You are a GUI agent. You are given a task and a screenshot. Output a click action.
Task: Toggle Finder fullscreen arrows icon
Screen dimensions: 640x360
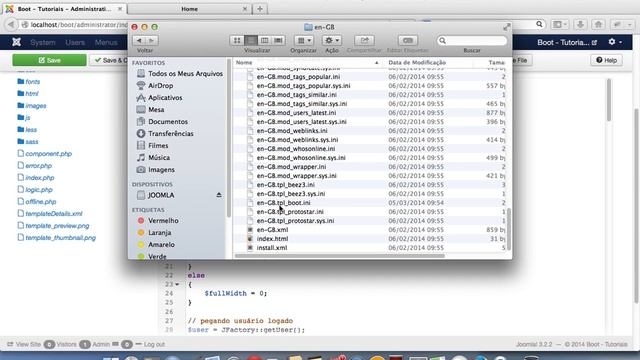tap(507, 27)
